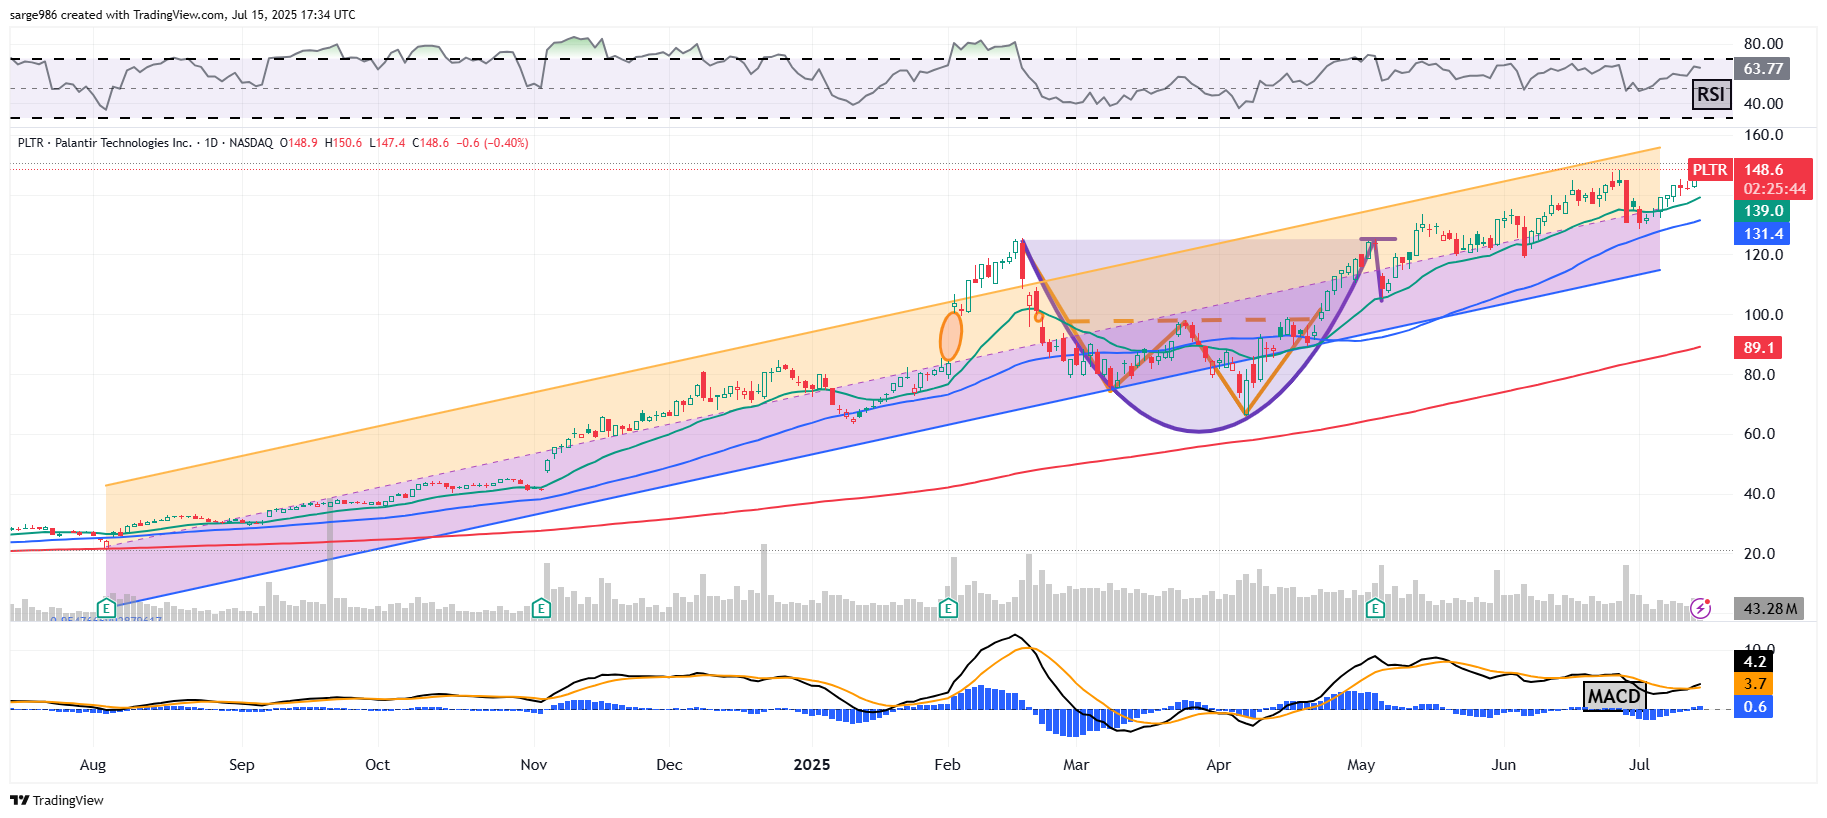1827x818 pixels.
Task: Click the countdown timer 02:25:44
Action: coord(1773,189)
